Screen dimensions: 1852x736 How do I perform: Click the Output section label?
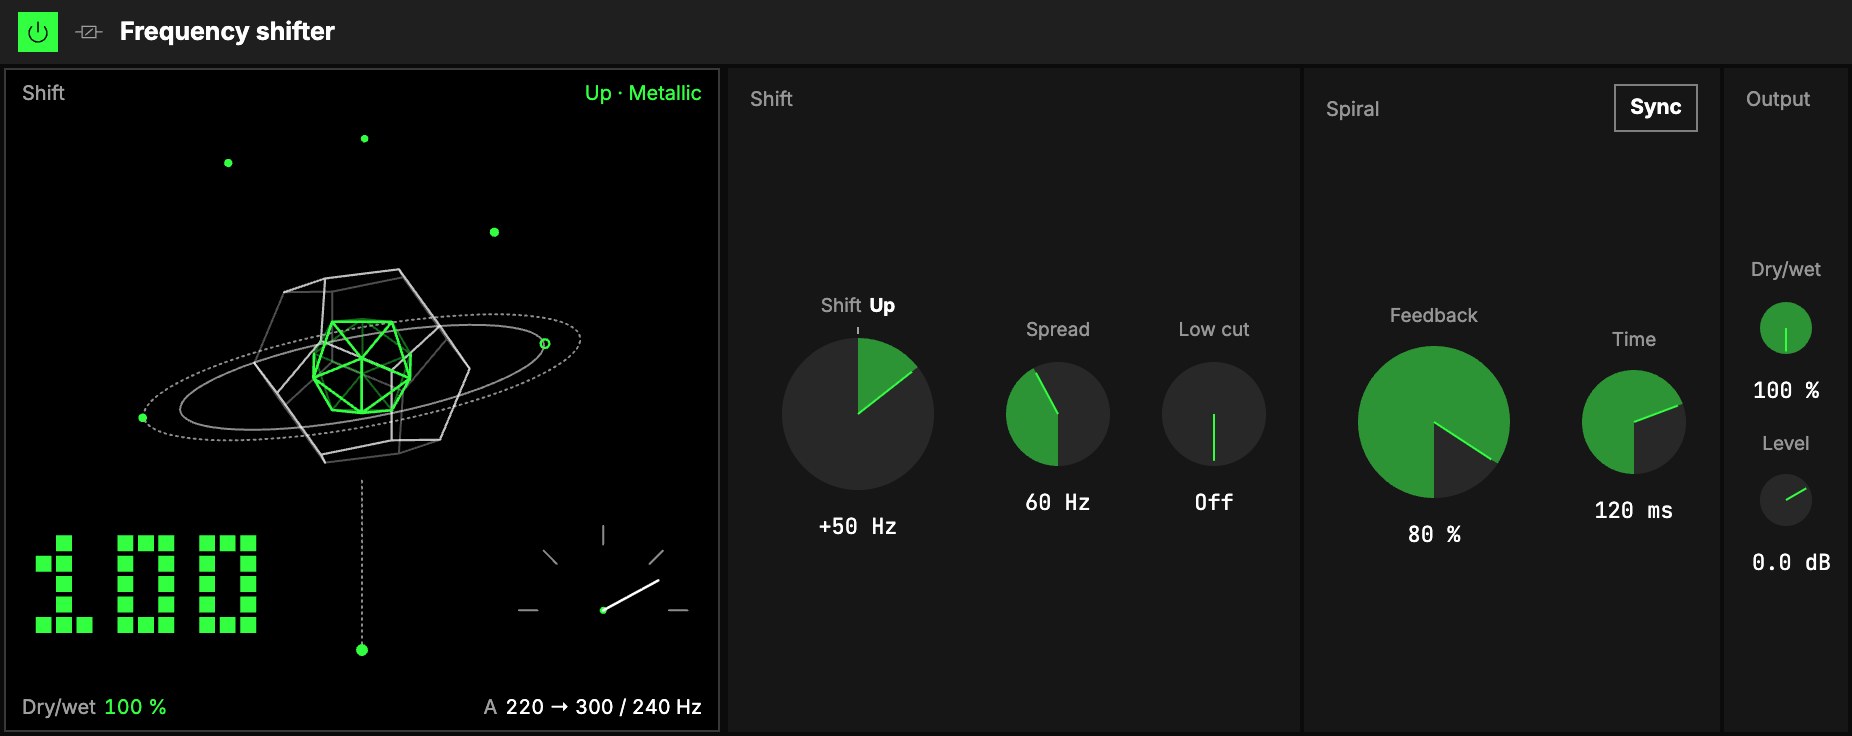[1778, 99]
